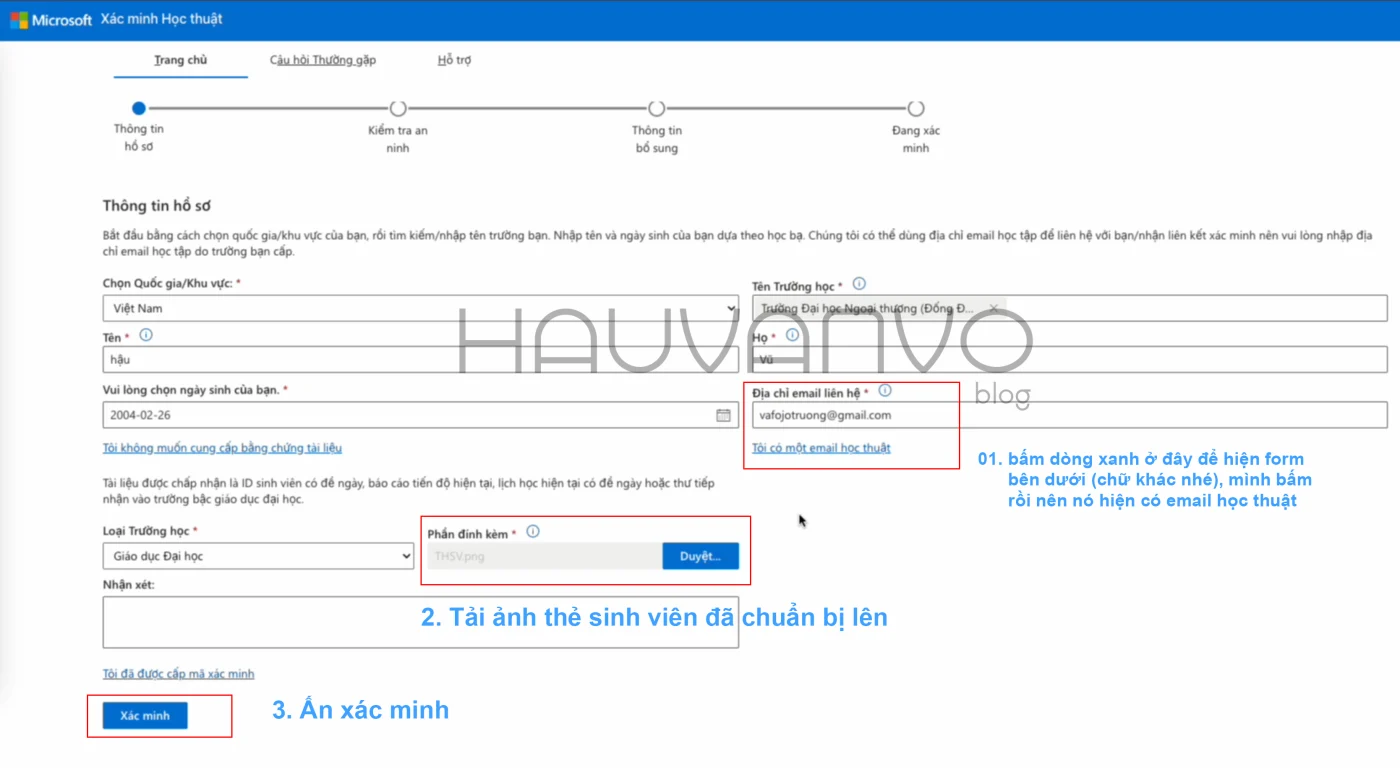Show info tooltip beside Họ field label
The width and height of the screenshot is (1400, 768).
[x=792, y=335]
